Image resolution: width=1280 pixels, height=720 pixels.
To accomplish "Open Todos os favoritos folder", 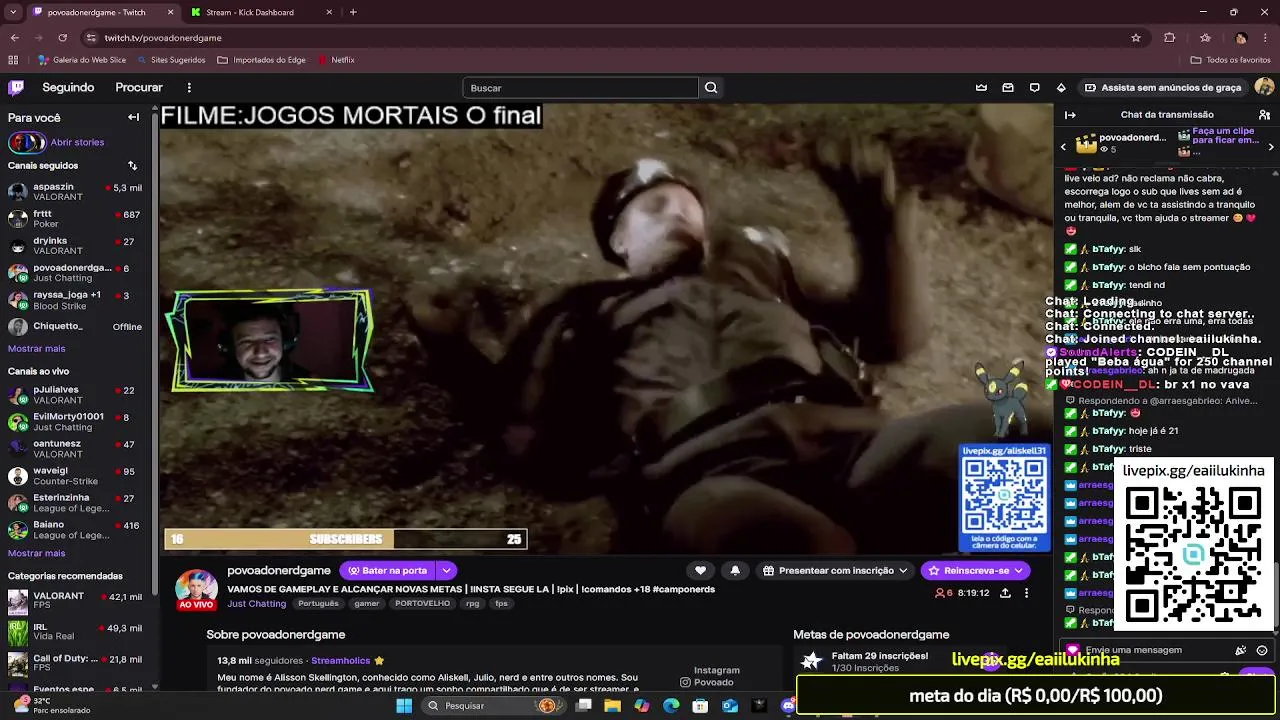I will click(x=1230, y=60).
